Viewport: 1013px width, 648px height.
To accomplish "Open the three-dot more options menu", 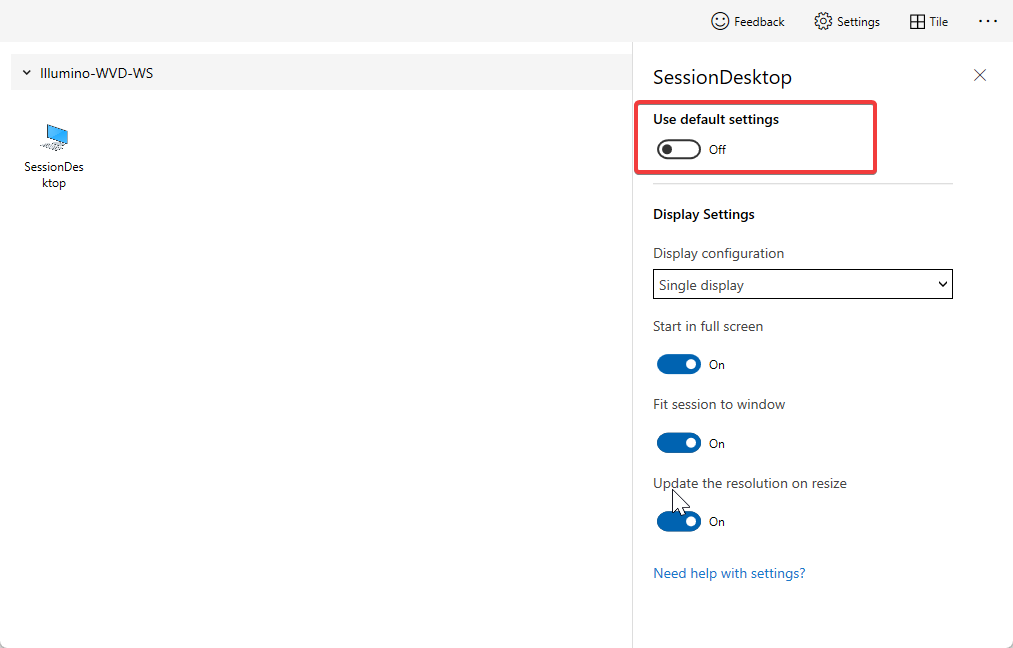I will tap(988, 21).
